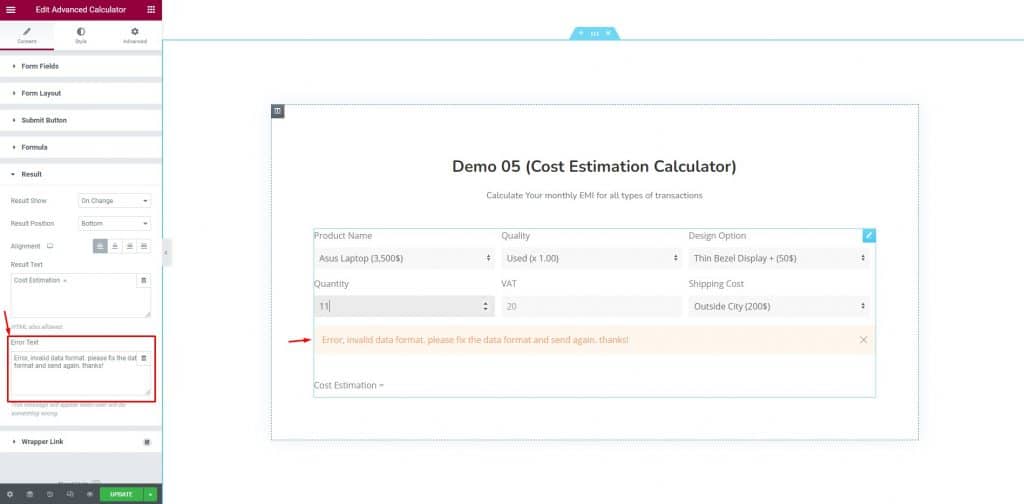Click into the Quantity input field
Screen dimensions: 1024x504
point(404,306)
